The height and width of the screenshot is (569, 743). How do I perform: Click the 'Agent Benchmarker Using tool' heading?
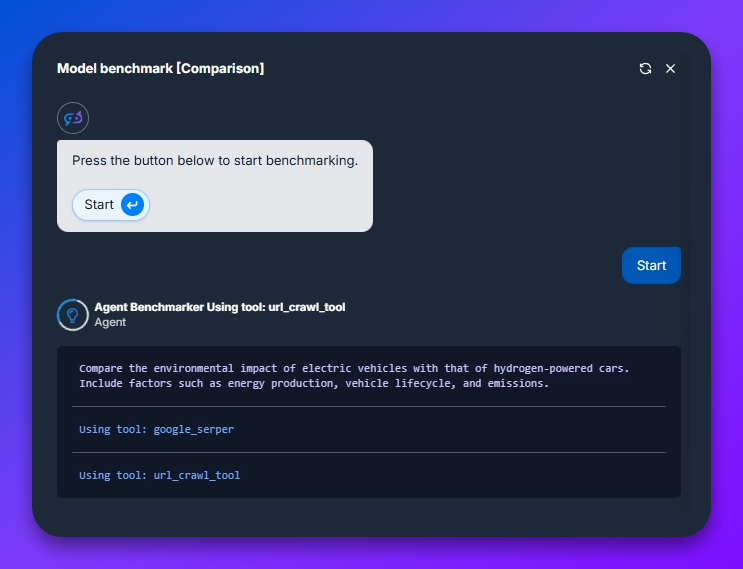tap(219, 307)
